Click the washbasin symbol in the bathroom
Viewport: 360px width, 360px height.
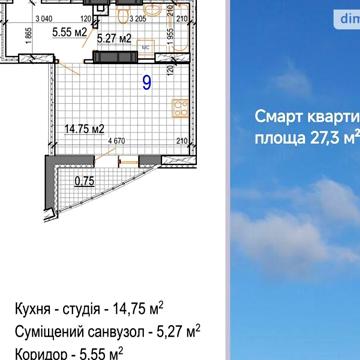(x=153, y=10)
